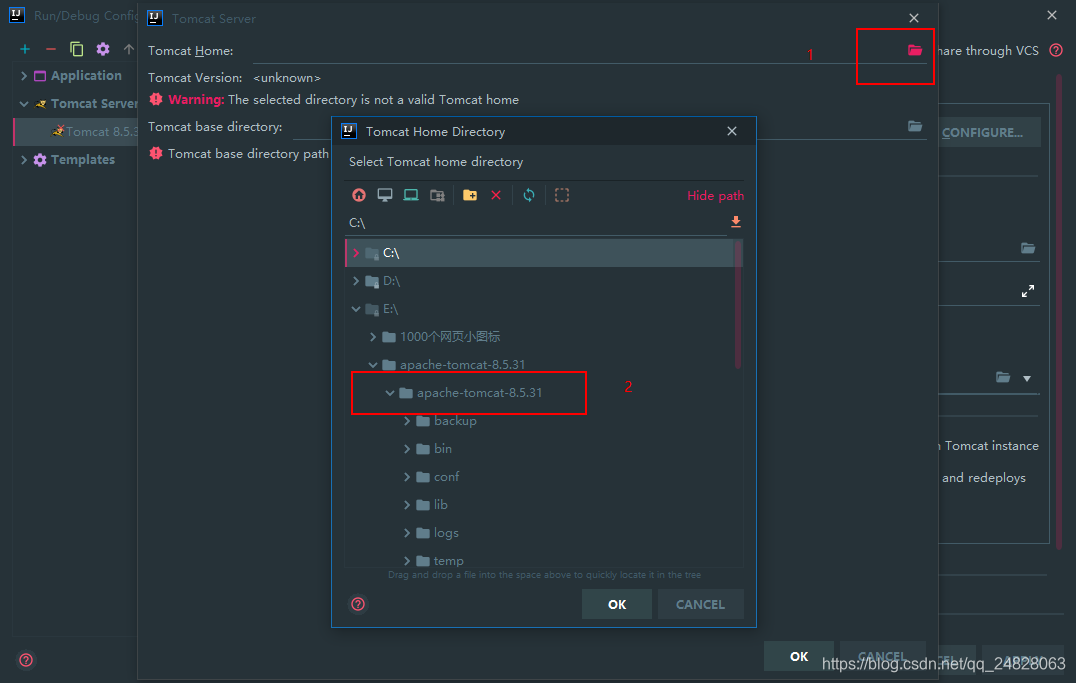Click OK in Tomcat Server dialog
This screenshot has width=1076, height=683.
(x=799, y=656)
